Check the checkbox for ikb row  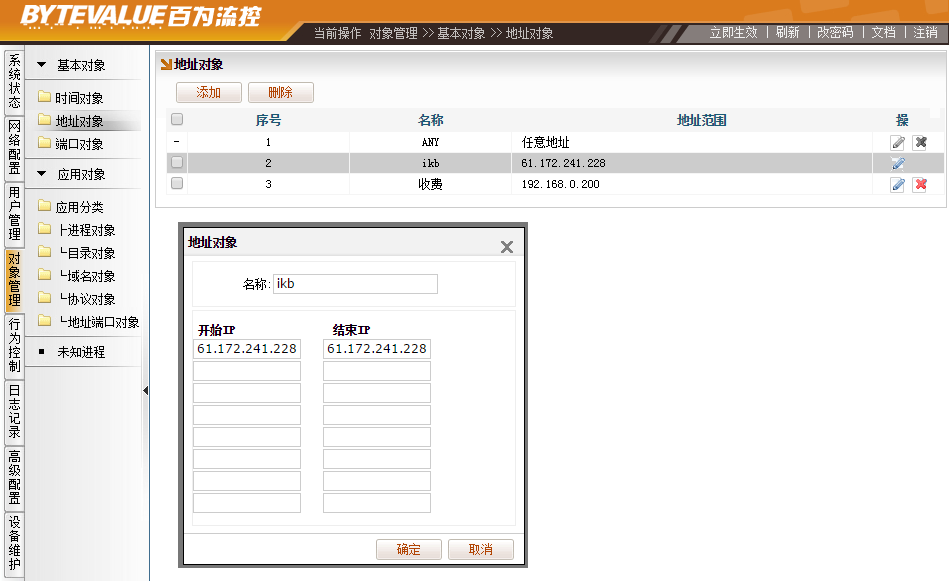click(177, 163)
